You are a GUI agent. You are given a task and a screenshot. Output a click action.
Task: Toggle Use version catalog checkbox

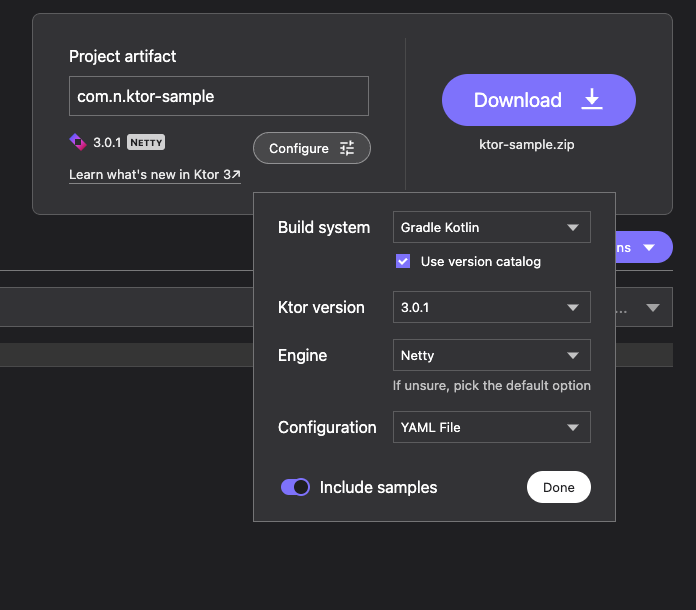click(x=403, y=261)
